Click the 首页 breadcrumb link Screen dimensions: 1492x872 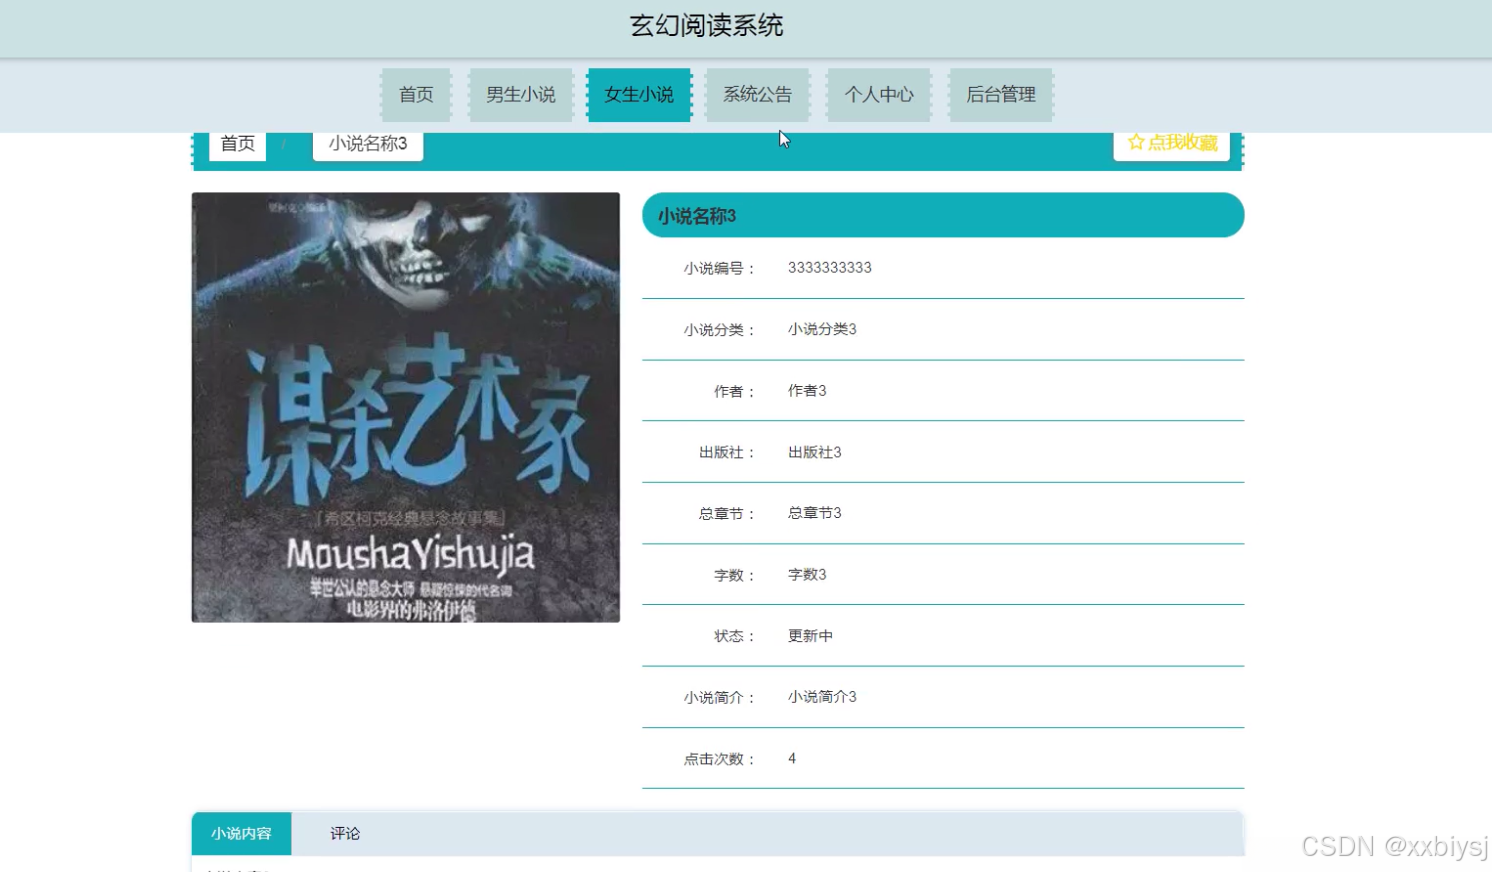236,142
